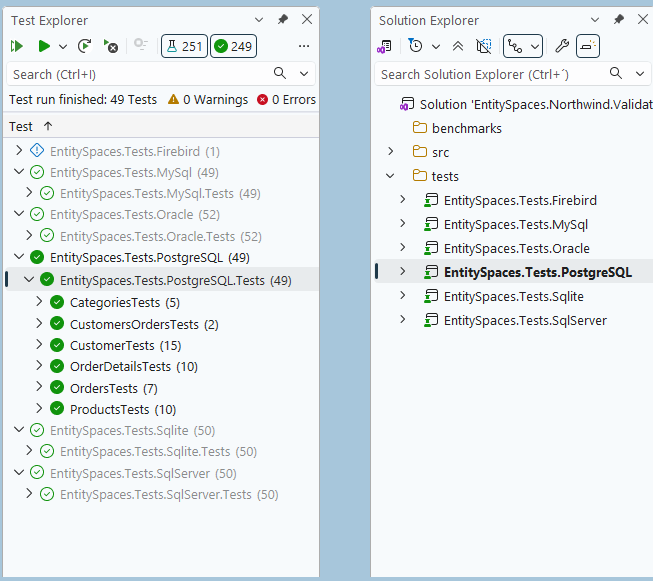Screen dimensions: 653x581
Task: Click Solution Explorer search magnifier icon
Action: coord(616,73)
